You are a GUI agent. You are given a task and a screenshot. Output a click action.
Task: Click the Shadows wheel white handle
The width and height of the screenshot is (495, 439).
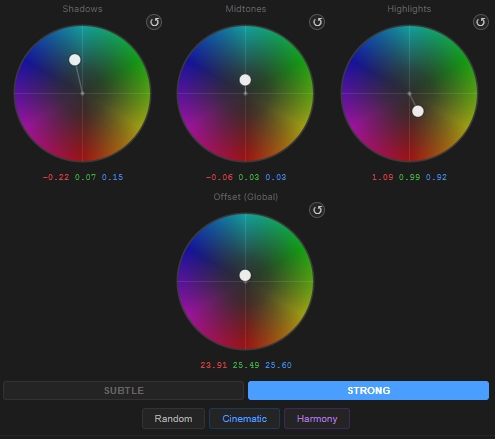pos(75,60)
